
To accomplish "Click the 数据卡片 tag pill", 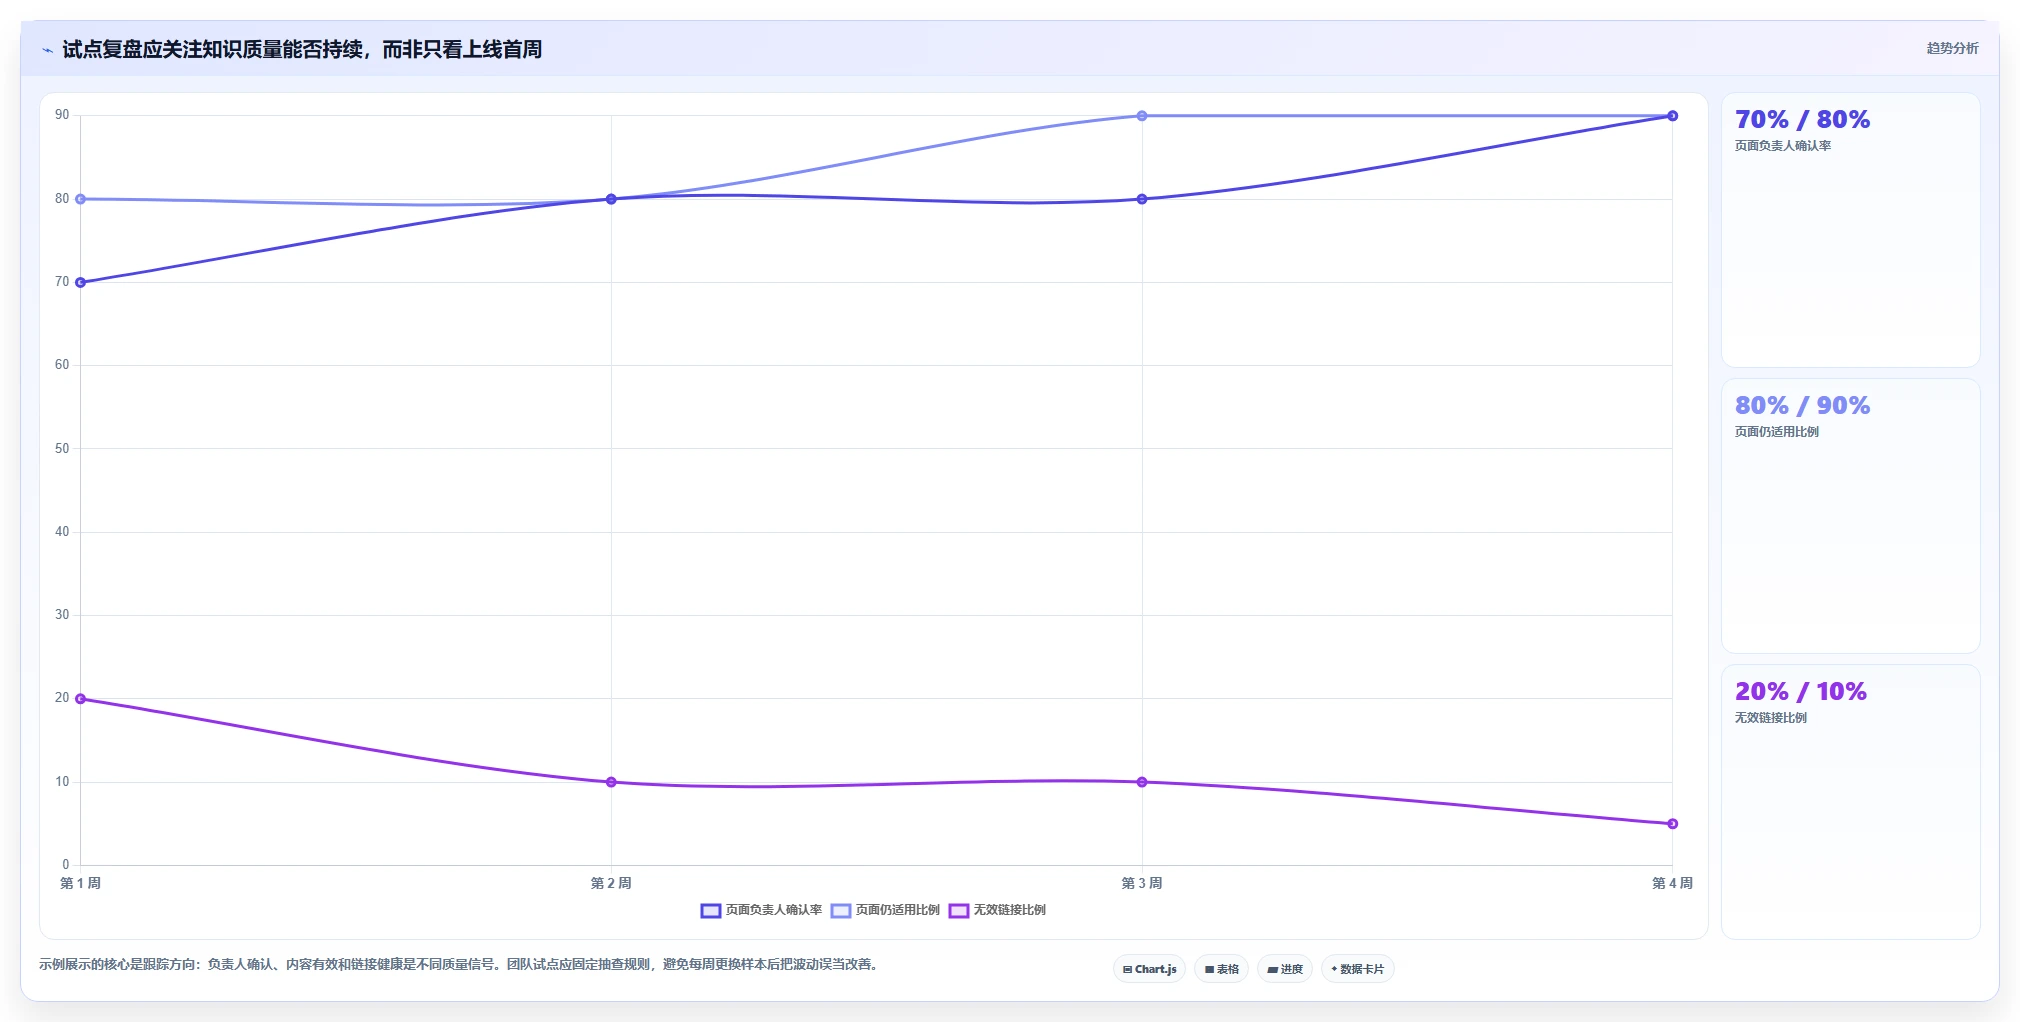I will pyautogui.click(x=1357, y=969).
